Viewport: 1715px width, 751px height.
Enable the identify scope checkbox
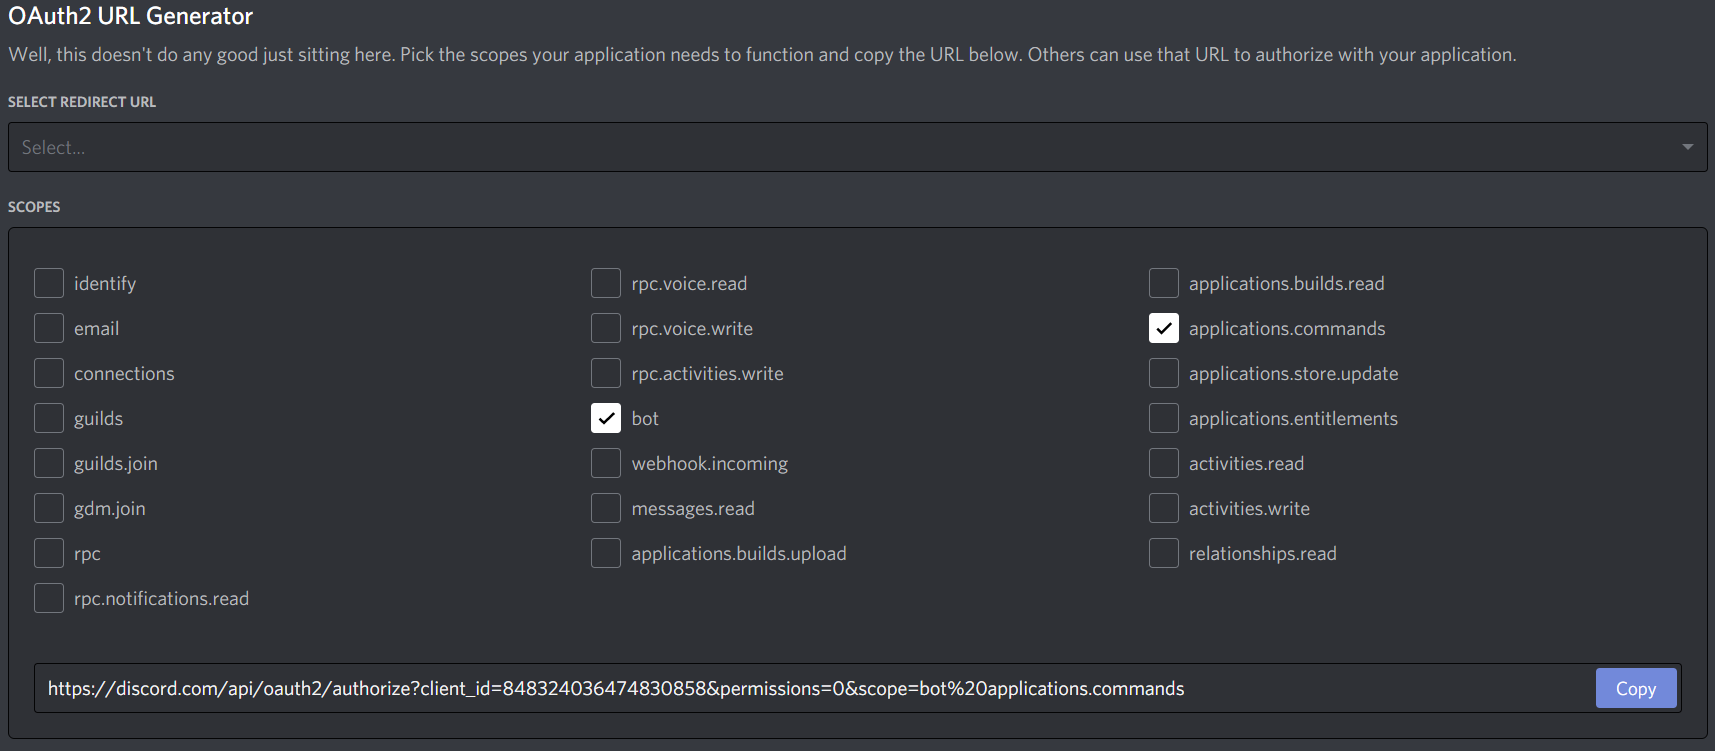(x=49, y=283)
